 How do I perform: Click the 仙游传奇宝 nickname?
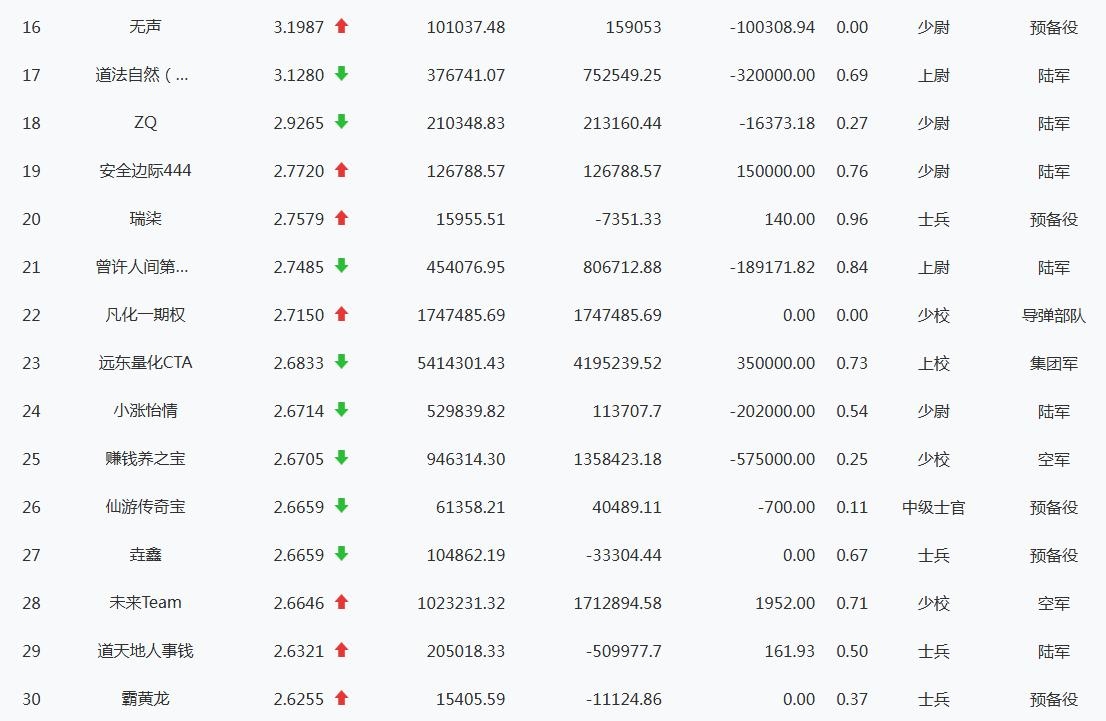[x=145, y=507]
